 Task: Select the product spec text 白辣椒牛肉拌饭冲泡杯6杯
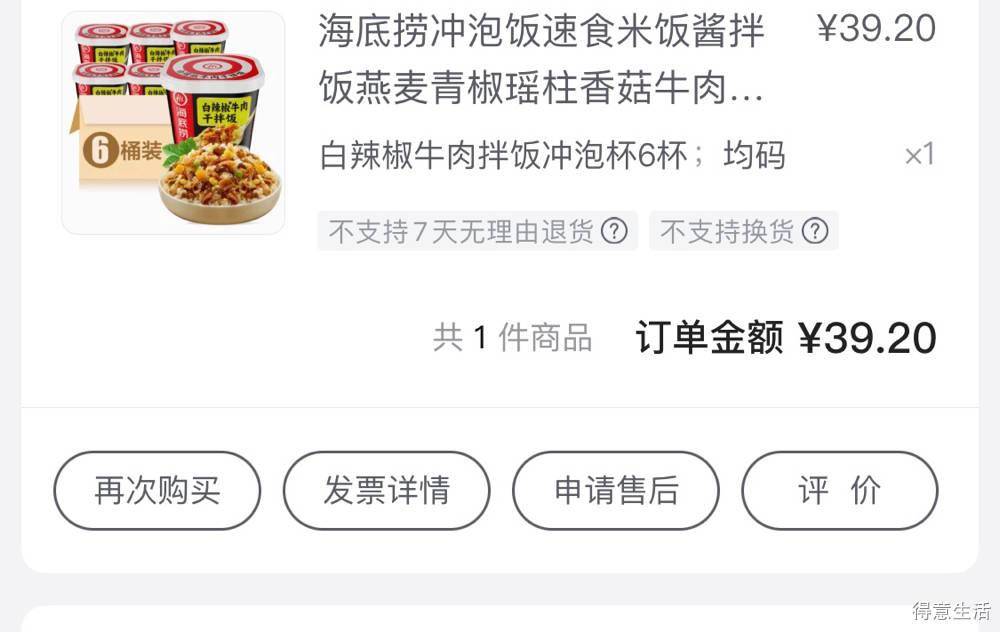tap(504, 156)
